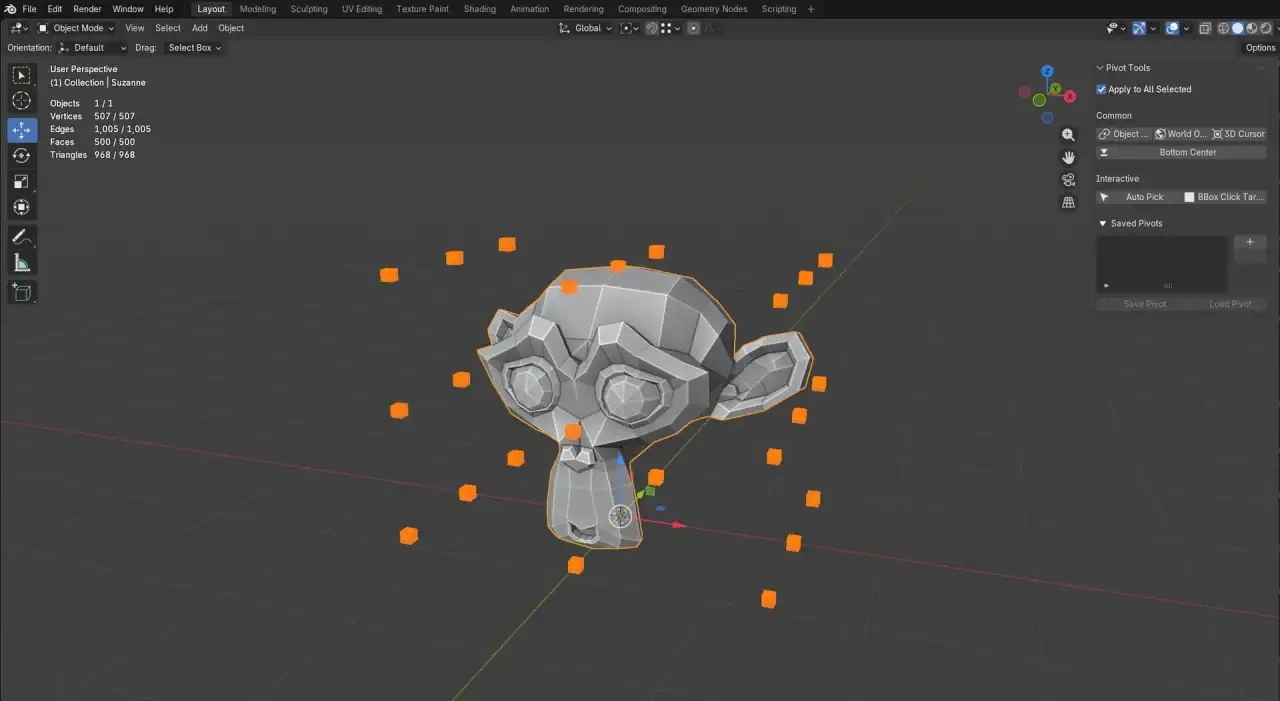Click the Bottom Center pivot button
The image size is (1280, 701).
click(1181, 153)
